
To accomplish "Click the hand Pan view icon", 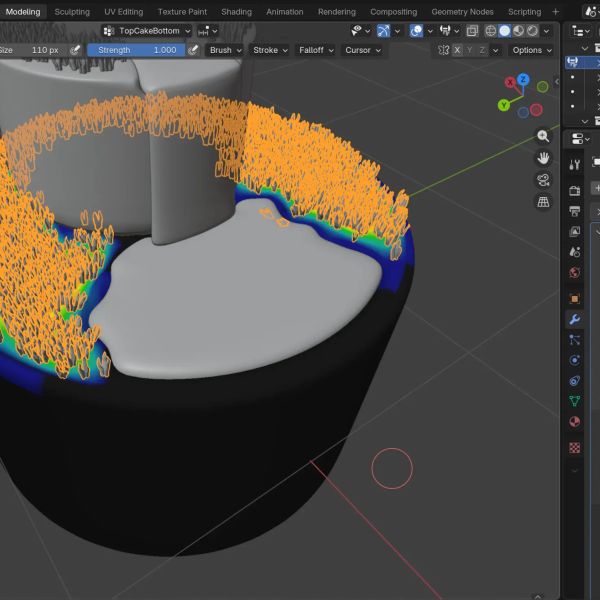I will coord(543,158).
